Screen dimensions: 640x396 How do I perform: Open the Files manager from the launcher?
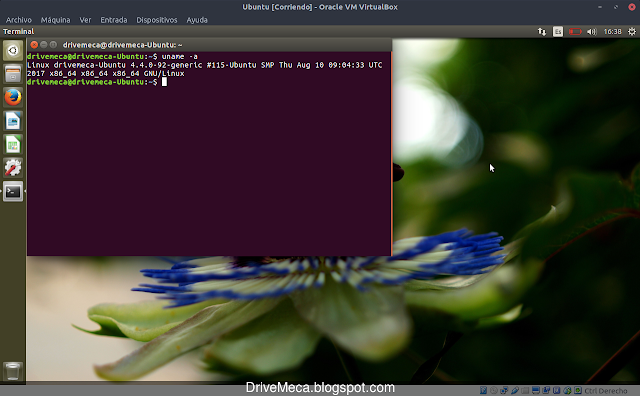tap(13, 74)
